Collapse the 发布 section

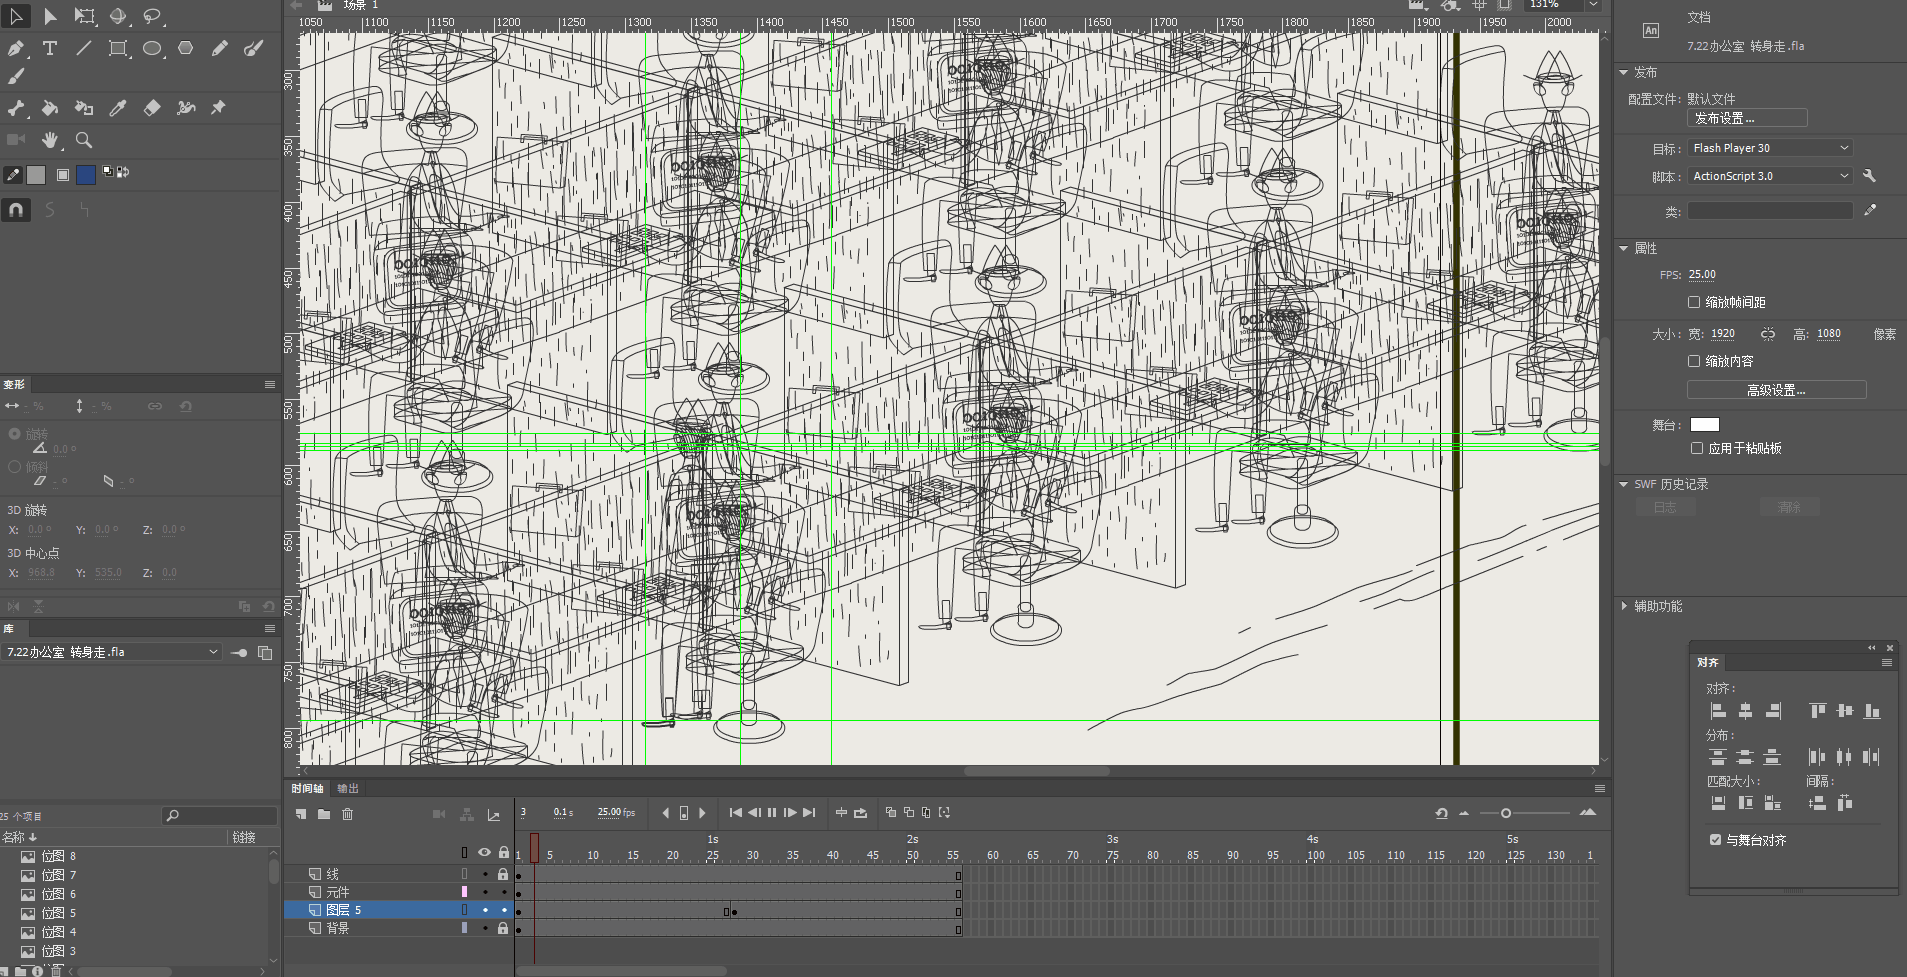pyautogui.click(x=1623, y=72)
